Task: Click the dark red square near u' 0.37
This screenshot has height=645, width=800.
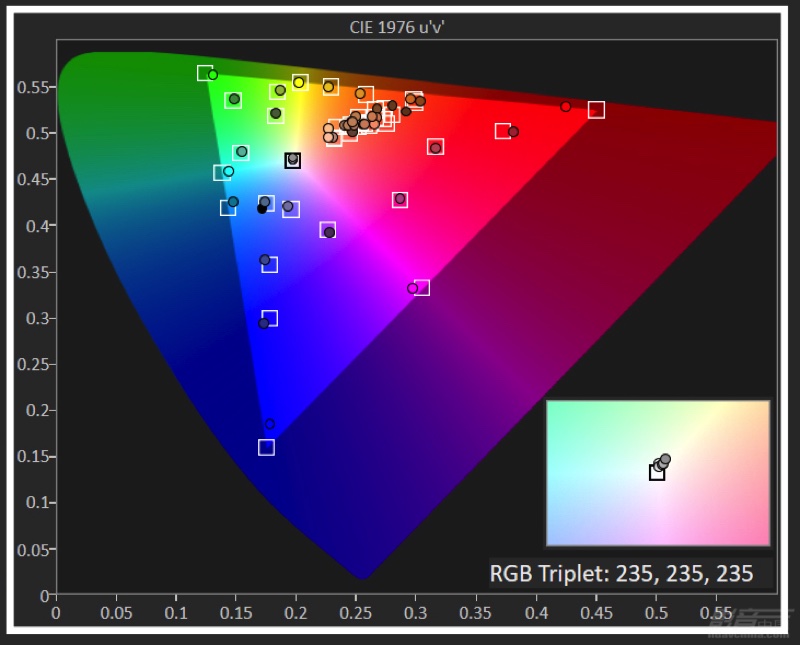Action: pos(503,131)
